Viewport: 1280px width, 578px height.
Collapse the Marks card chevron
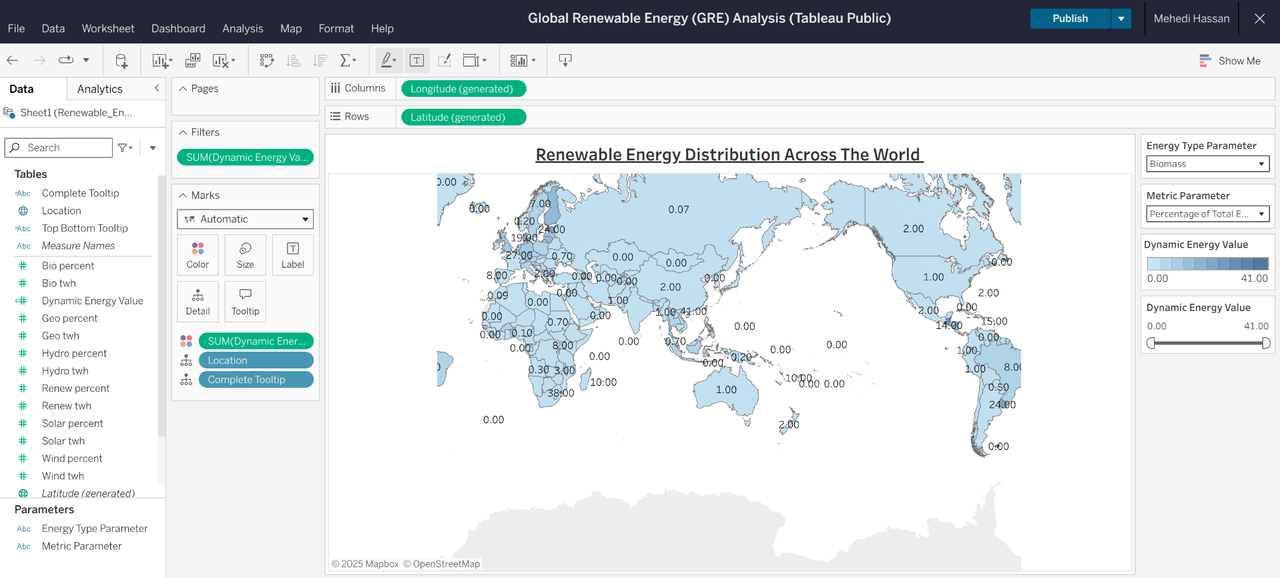point(183,195)
